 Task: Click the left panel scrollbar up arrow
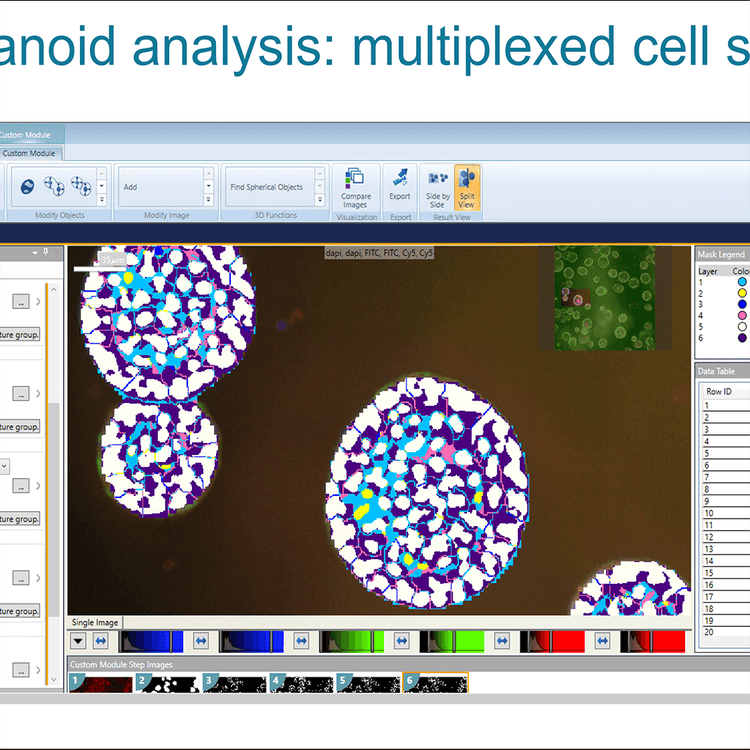click(54, 289)
